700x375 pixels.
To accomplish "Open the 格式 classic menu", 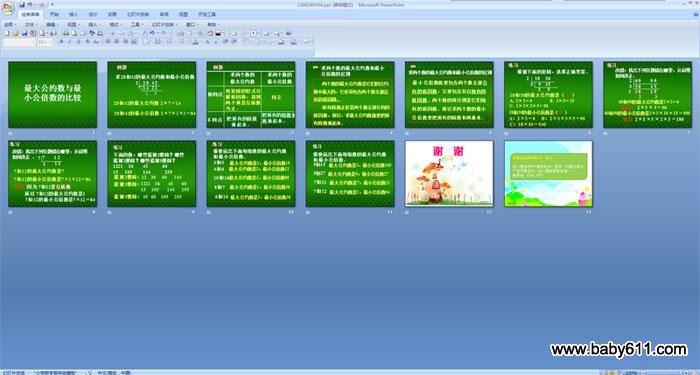I will (116, 25).
